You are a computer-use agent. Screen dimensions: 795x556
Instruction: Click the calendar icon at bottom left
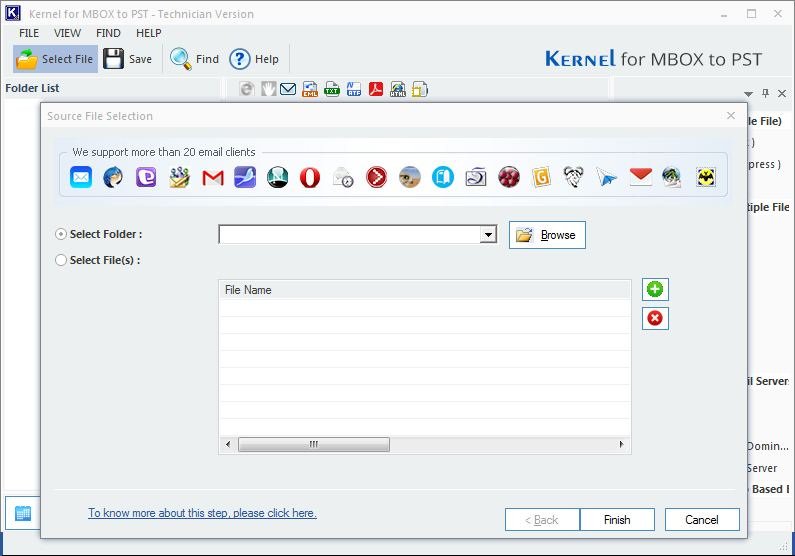click(23, 513)
